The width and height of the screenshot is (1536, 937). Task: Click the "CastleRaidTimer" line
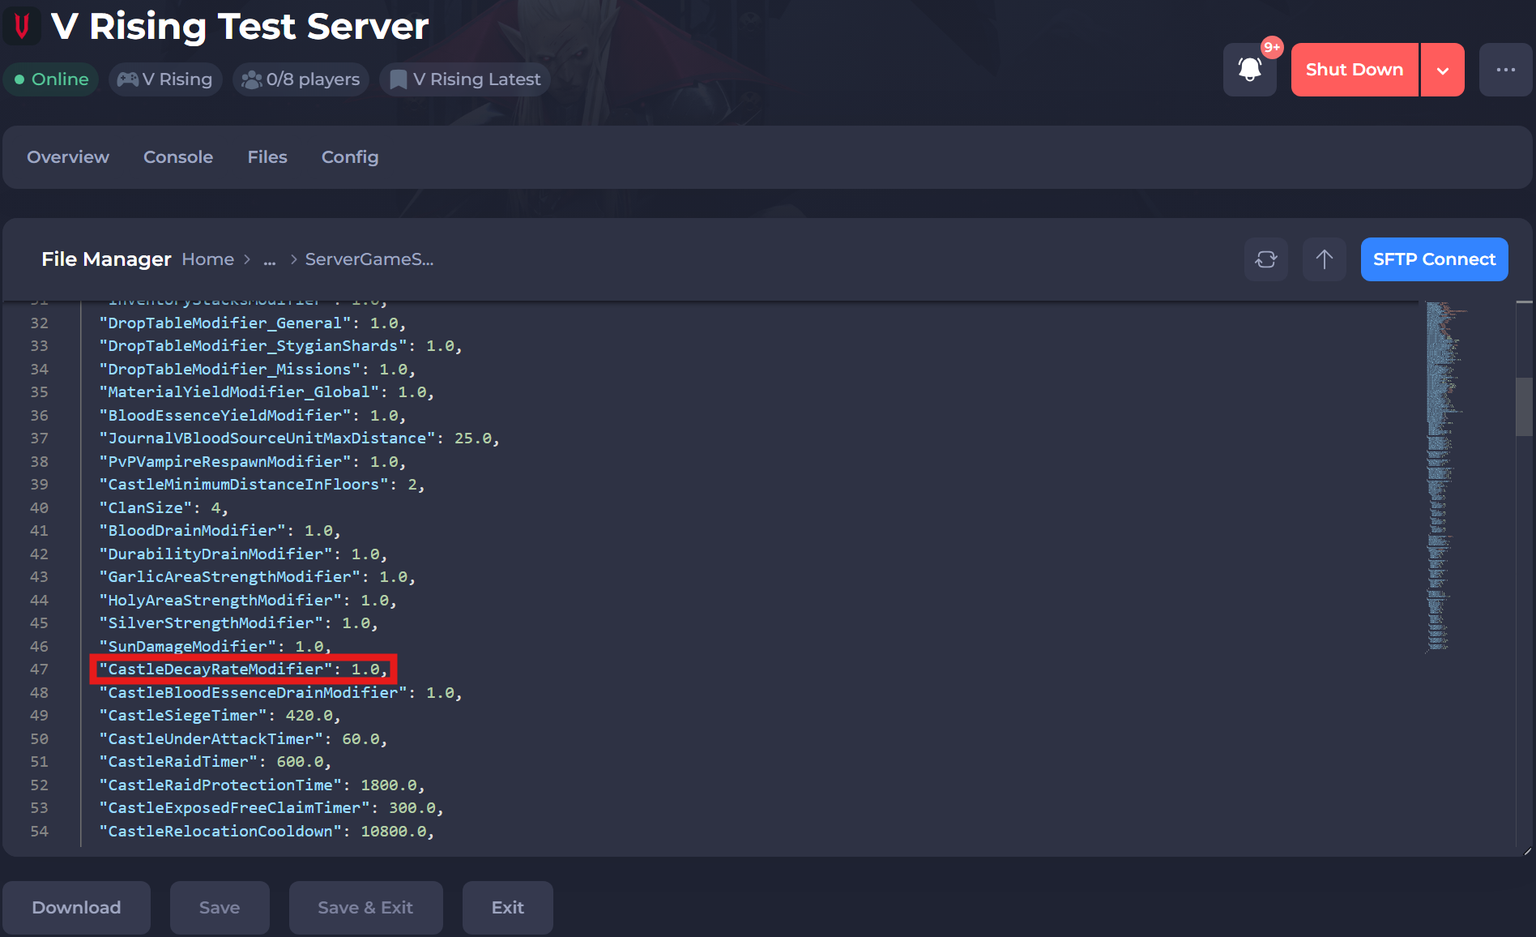216,762
